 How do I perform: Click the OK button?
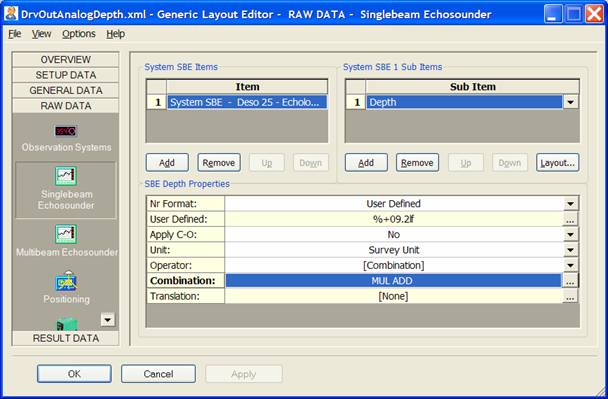tap(74, 374)
